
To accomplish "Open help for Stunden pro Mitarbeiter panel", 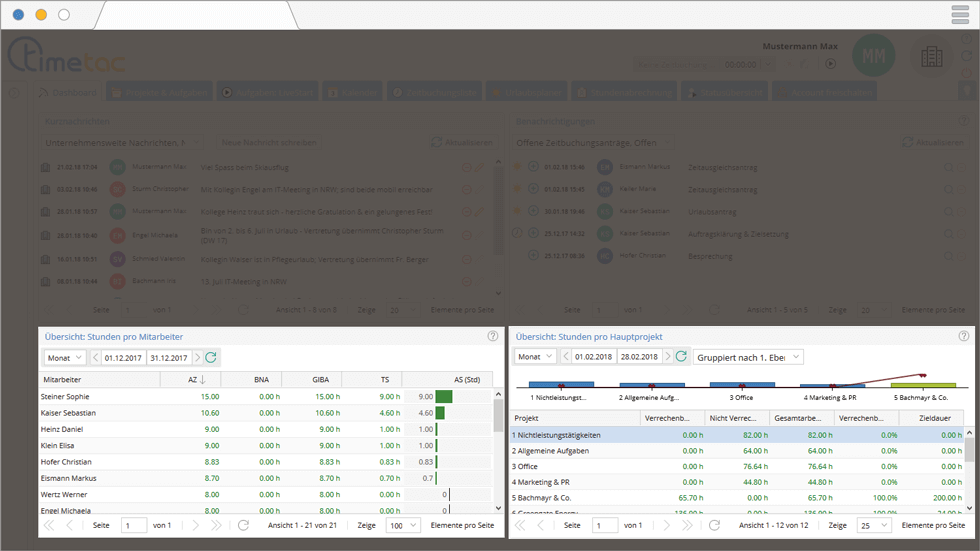I will point(492,337).
